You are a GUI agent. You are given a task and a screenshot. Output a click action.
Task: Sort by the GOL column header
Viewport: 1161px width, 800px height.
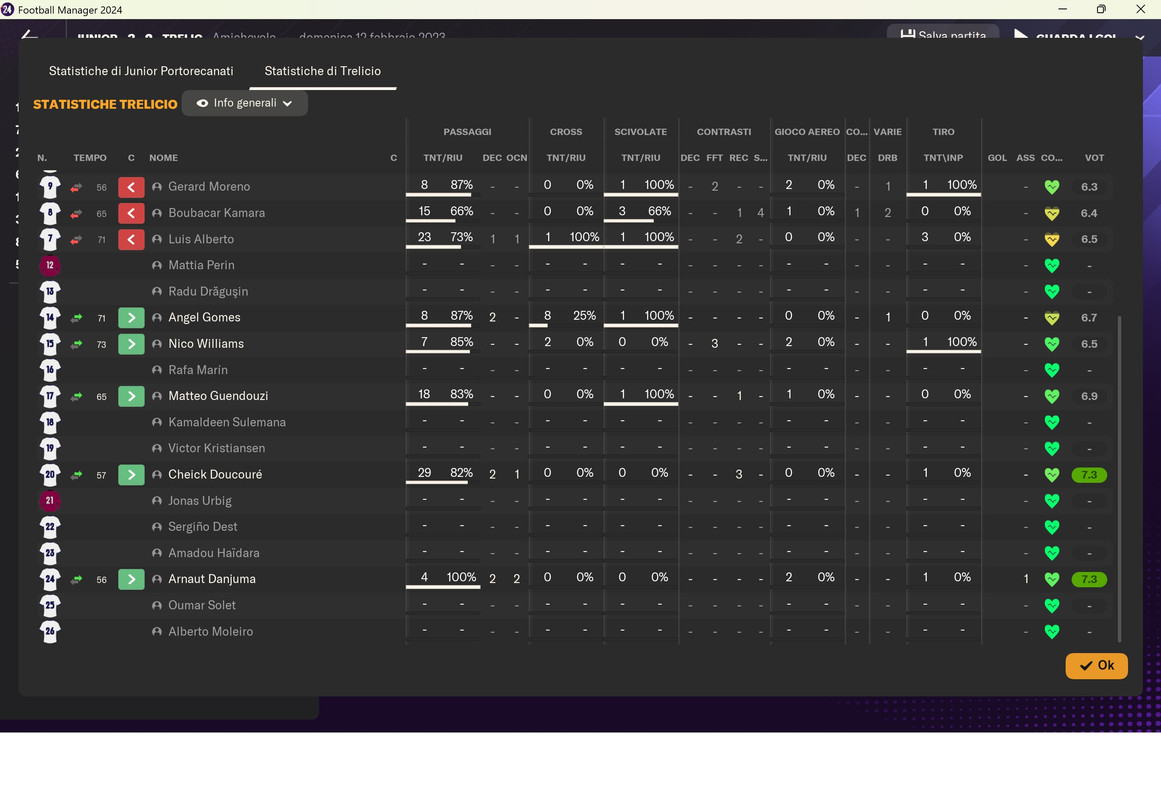(x=997, y=158)
